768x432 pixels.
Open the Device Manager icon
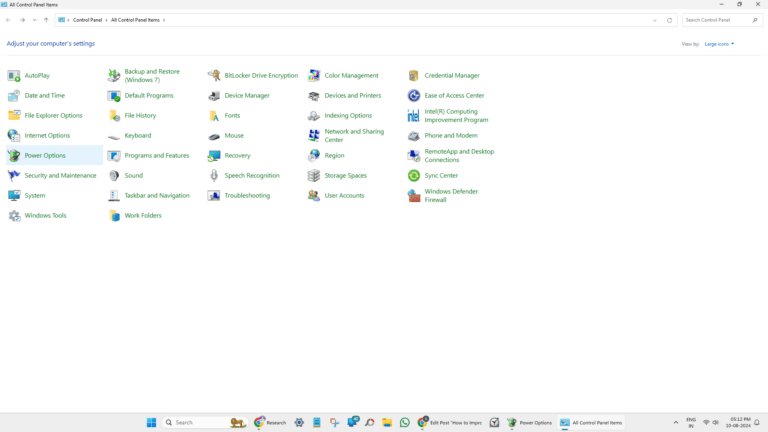coord(214,96)
